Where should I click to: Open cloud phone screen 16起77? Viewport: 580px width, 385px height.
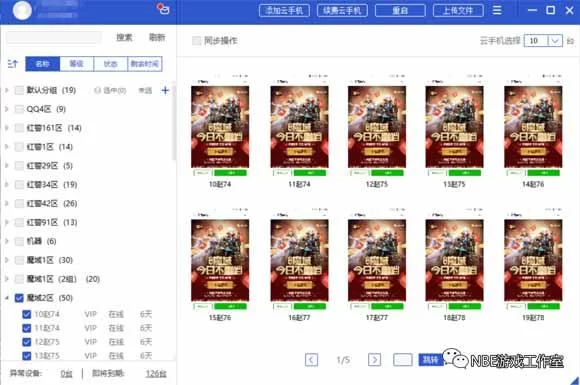(x=299, y=260)
